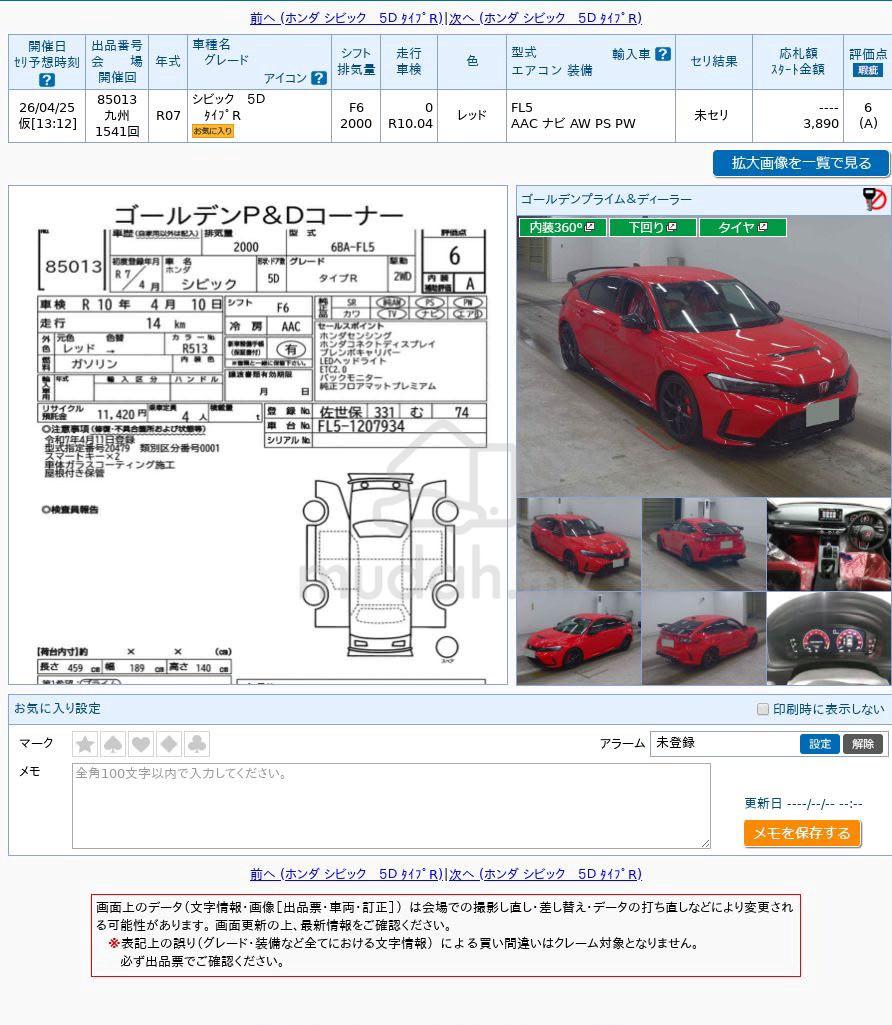Screen dimensions: 892x1025
Task: Click inside the メモ text area
Action: tap(391, 806)
